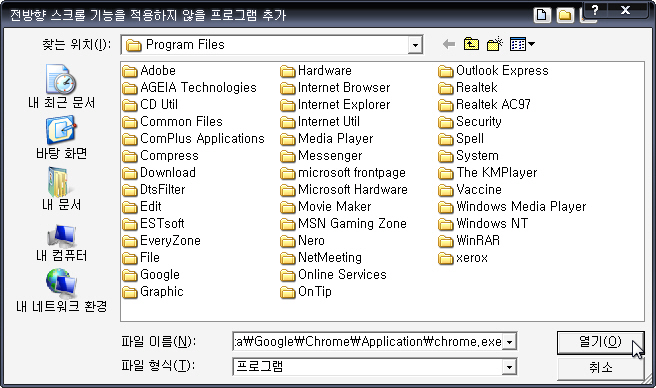Viewport: 656px width, 388px height.
Task: Open My Recent Documents (내 최근 문서)
Action: [61, 87]
